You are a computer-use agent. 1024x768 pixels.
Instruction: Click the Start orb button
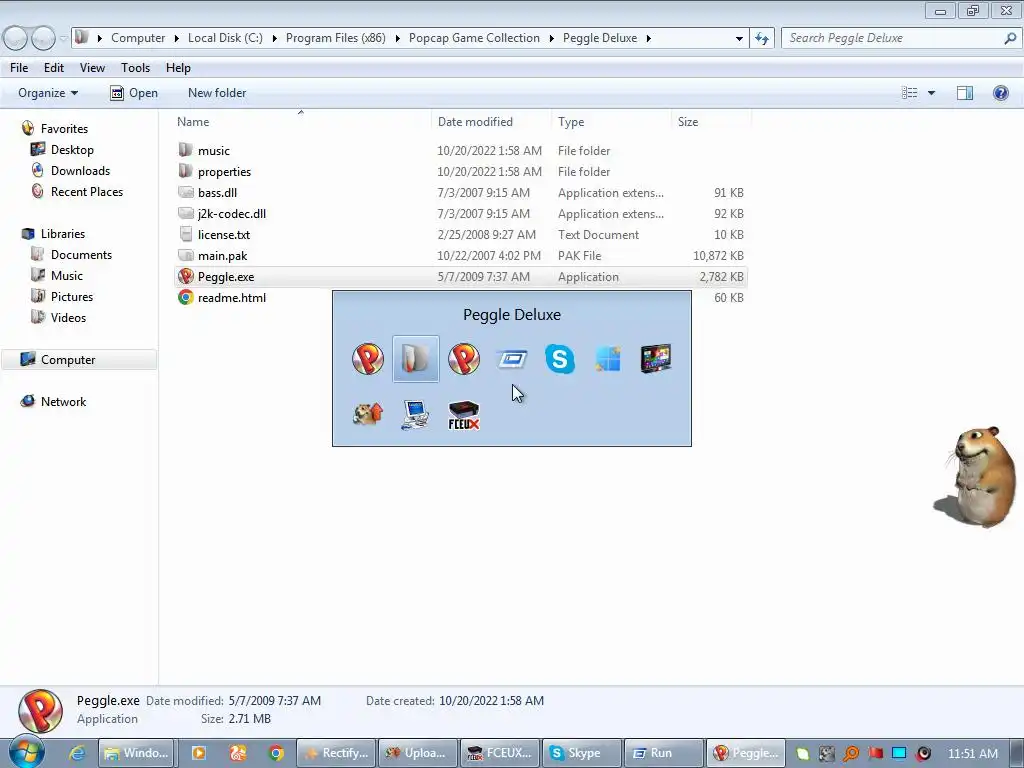(x=26, y=753)
